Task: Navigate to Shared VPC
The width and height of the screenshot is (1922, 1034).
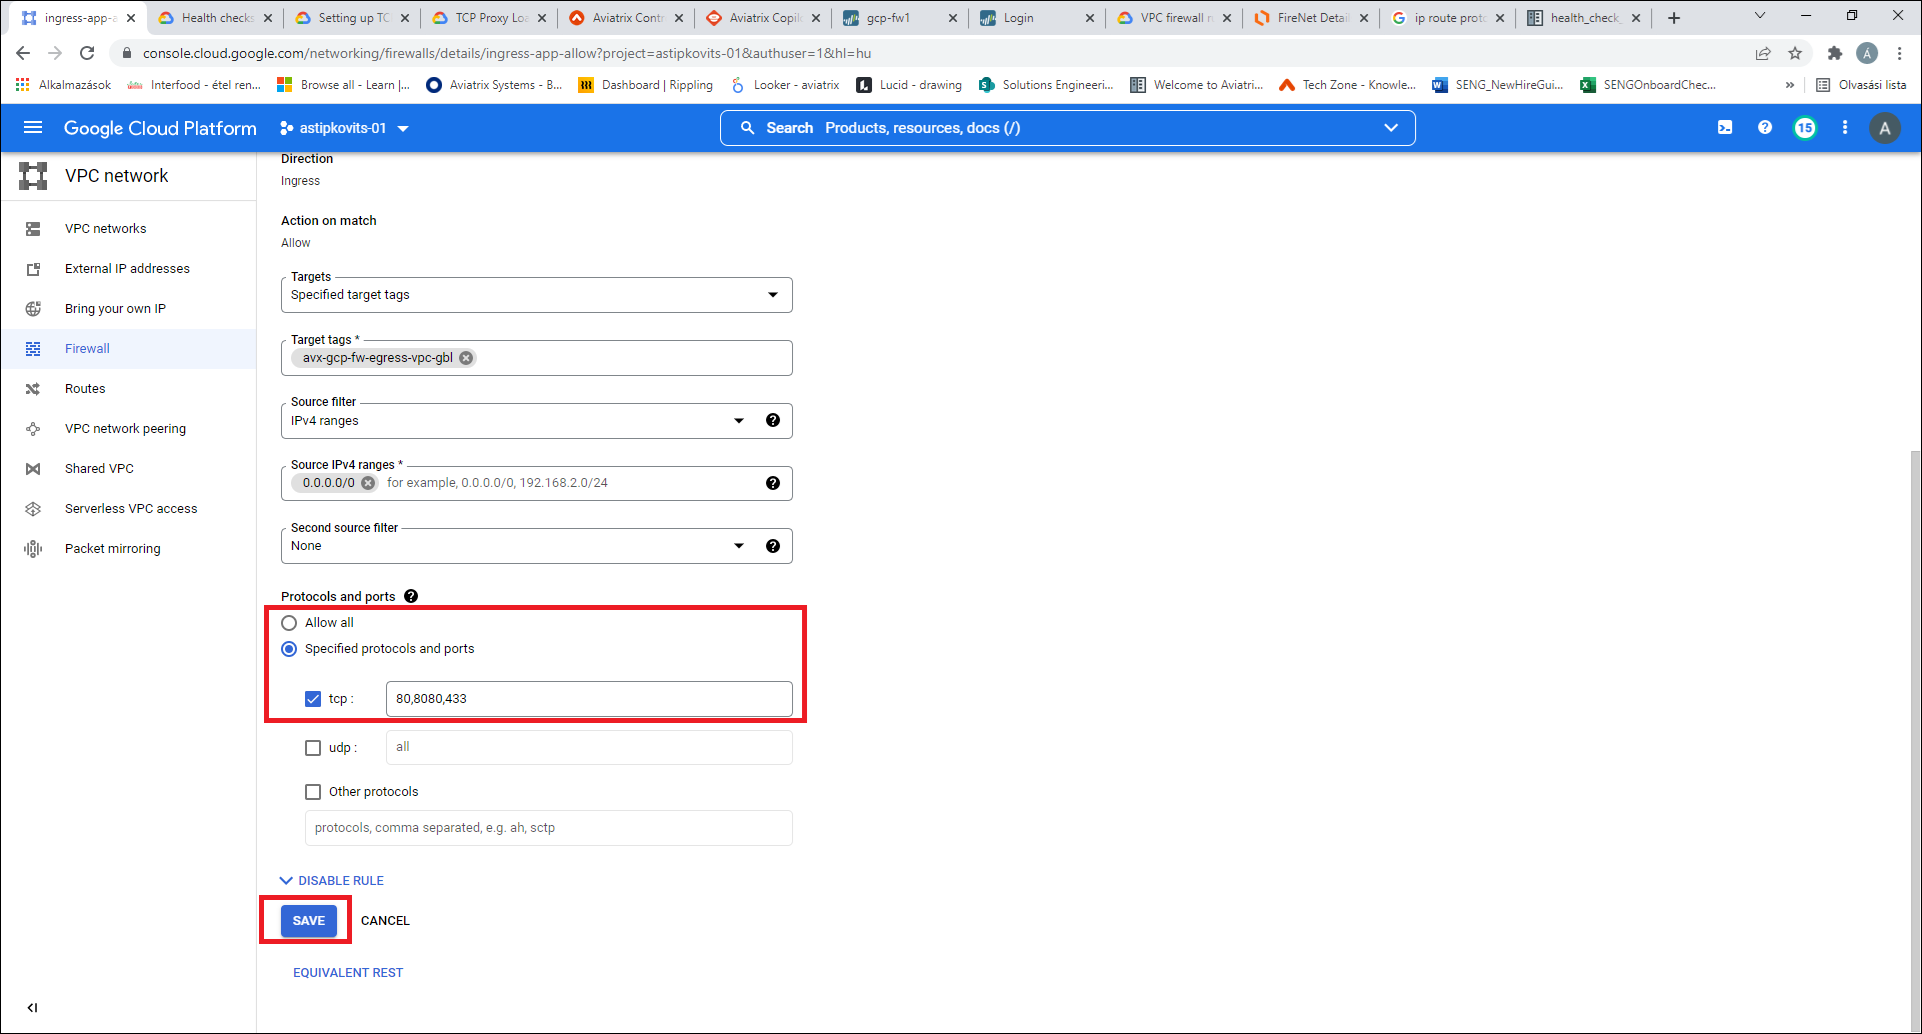Action: coord(99,468)
